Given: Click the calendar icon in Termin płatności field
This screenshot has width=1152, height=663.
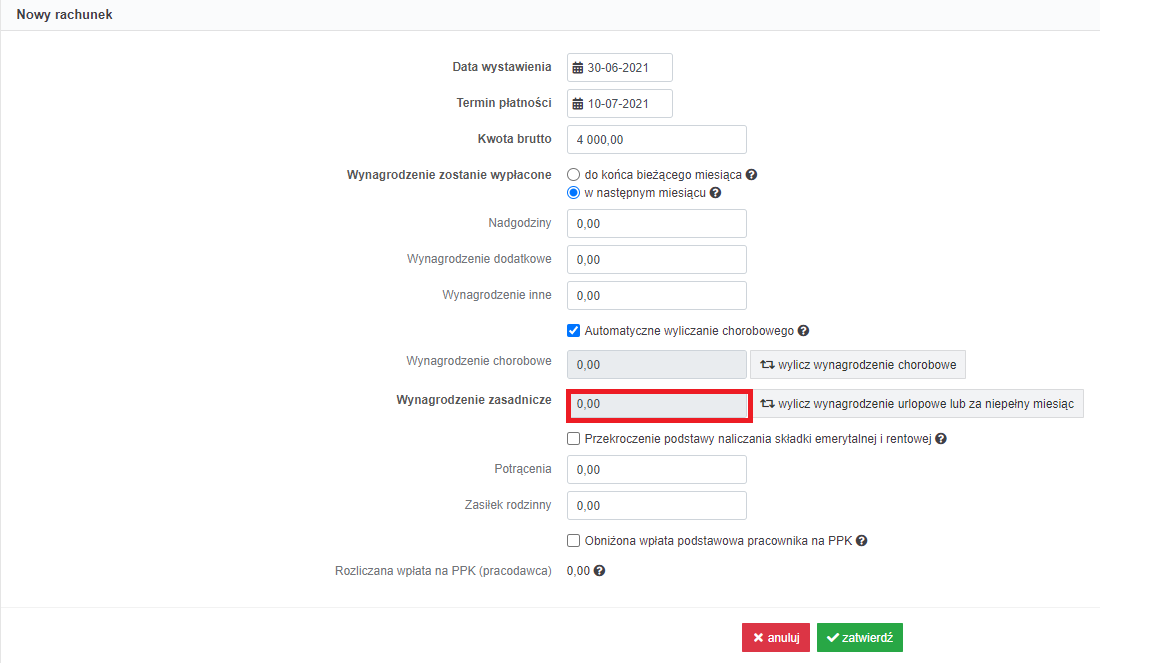Looking at the screenshot, I should click(x=577, y=104).
